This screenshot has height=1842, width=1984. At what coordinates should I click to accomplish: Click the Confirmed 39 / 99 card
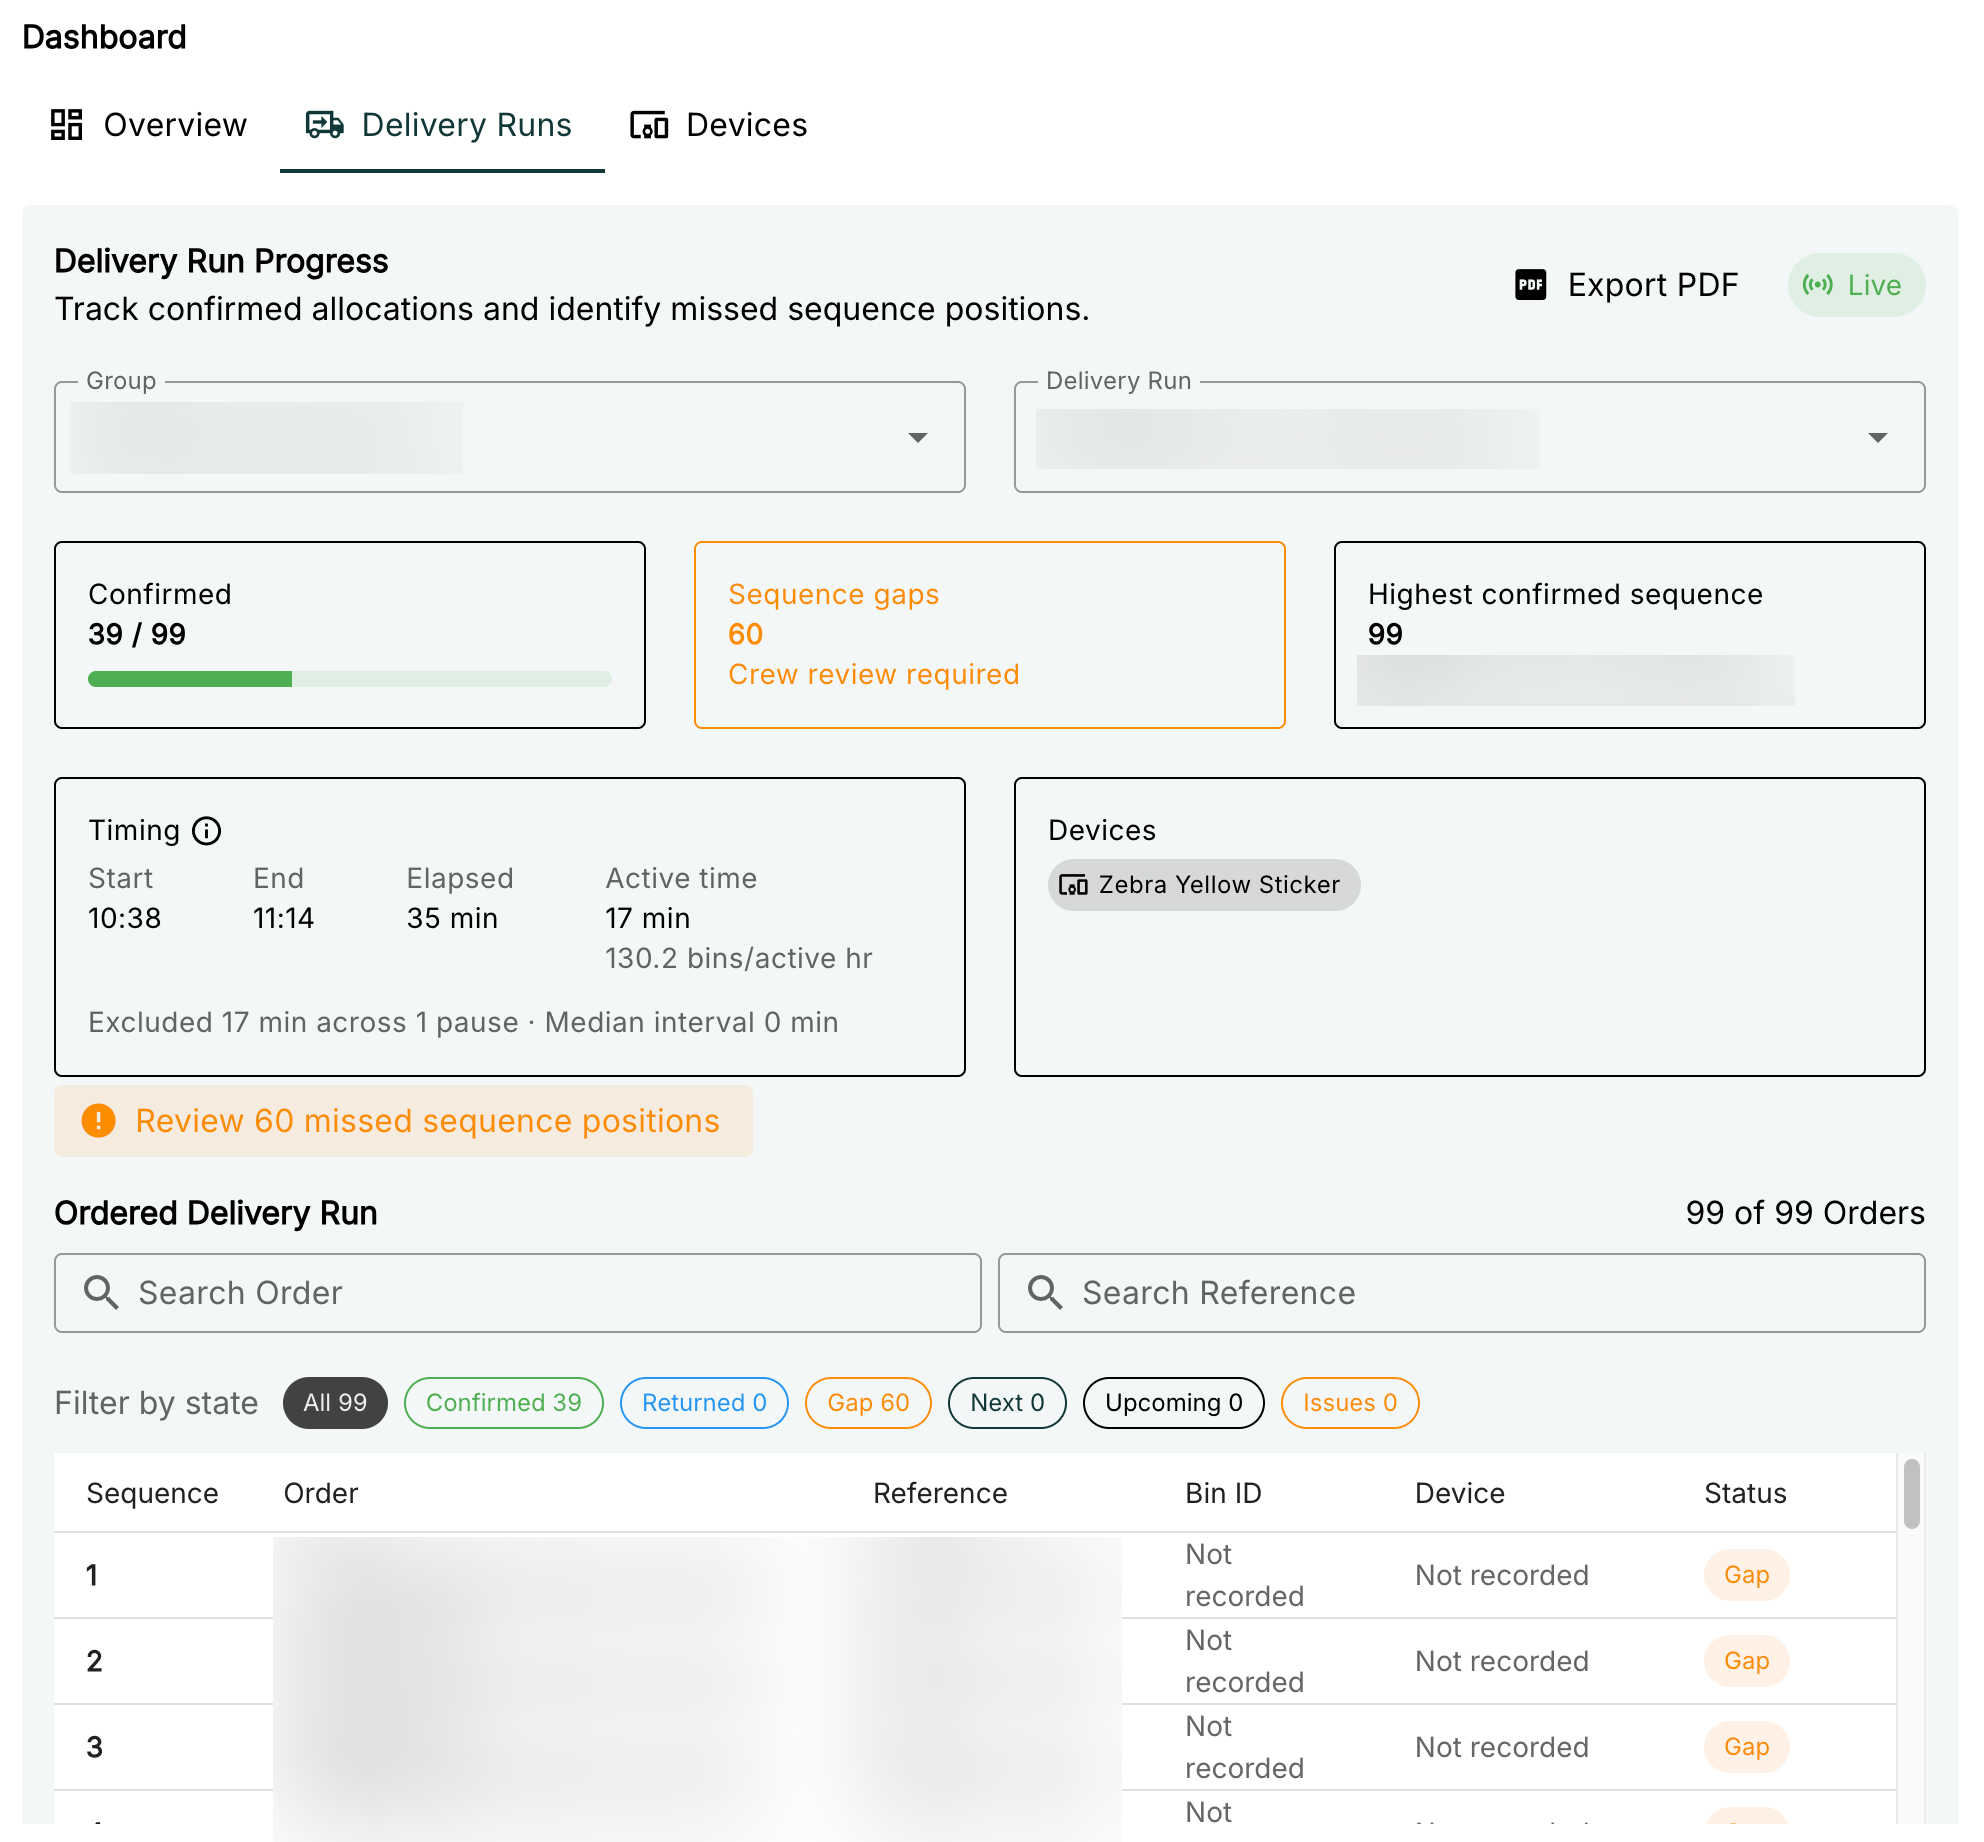(350, 635)
